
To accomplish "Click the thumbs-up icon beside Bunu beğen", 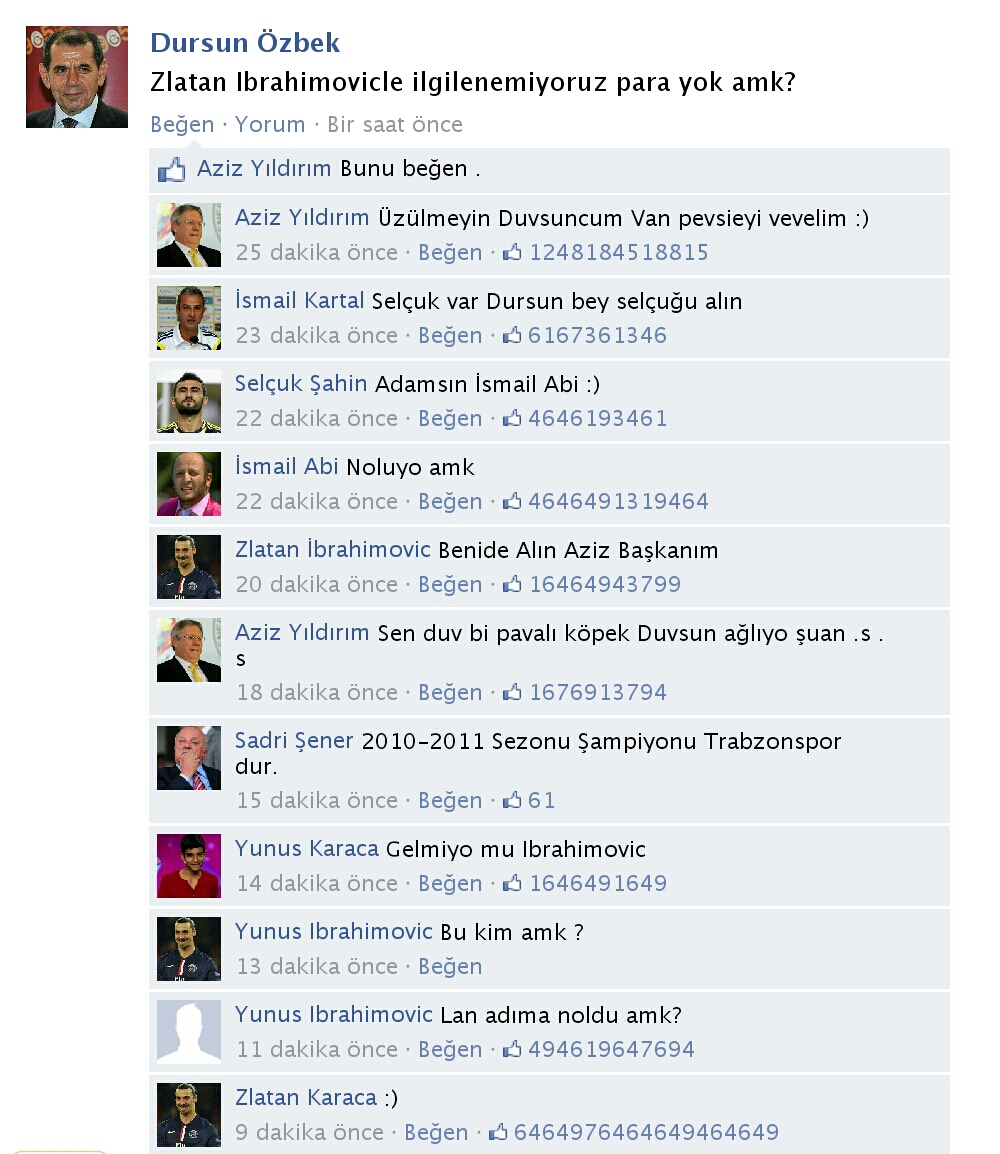I will [171, 170].
